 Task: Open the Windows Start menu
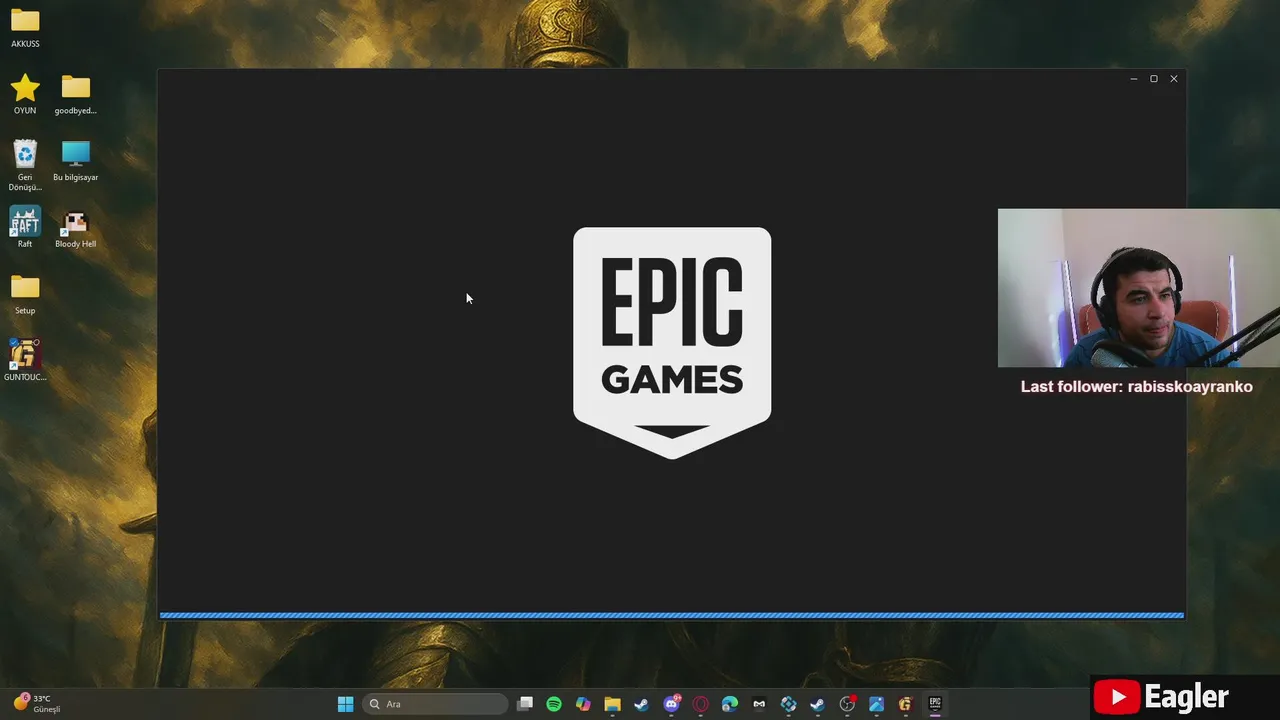pos(345,704)
